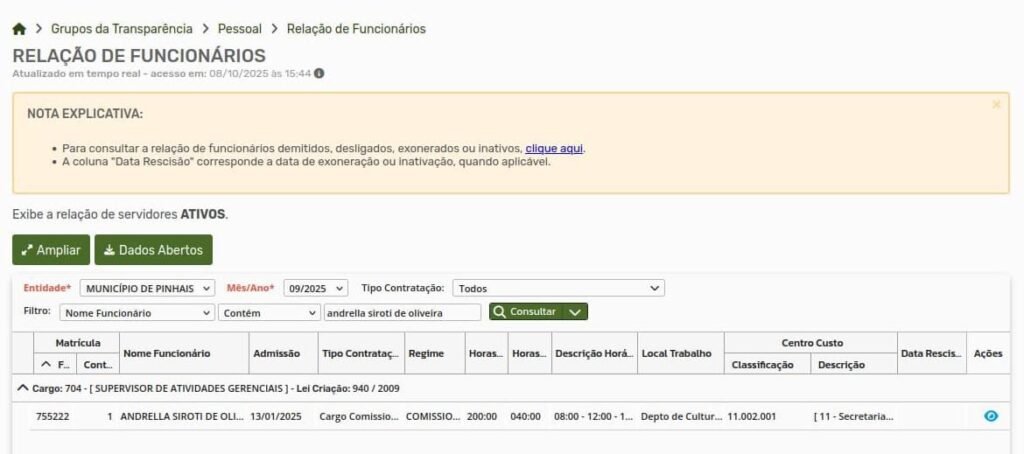Open the Contém filter operator dropdown
This screenshot has height=454, width=1024.
(x=268, y=312)
